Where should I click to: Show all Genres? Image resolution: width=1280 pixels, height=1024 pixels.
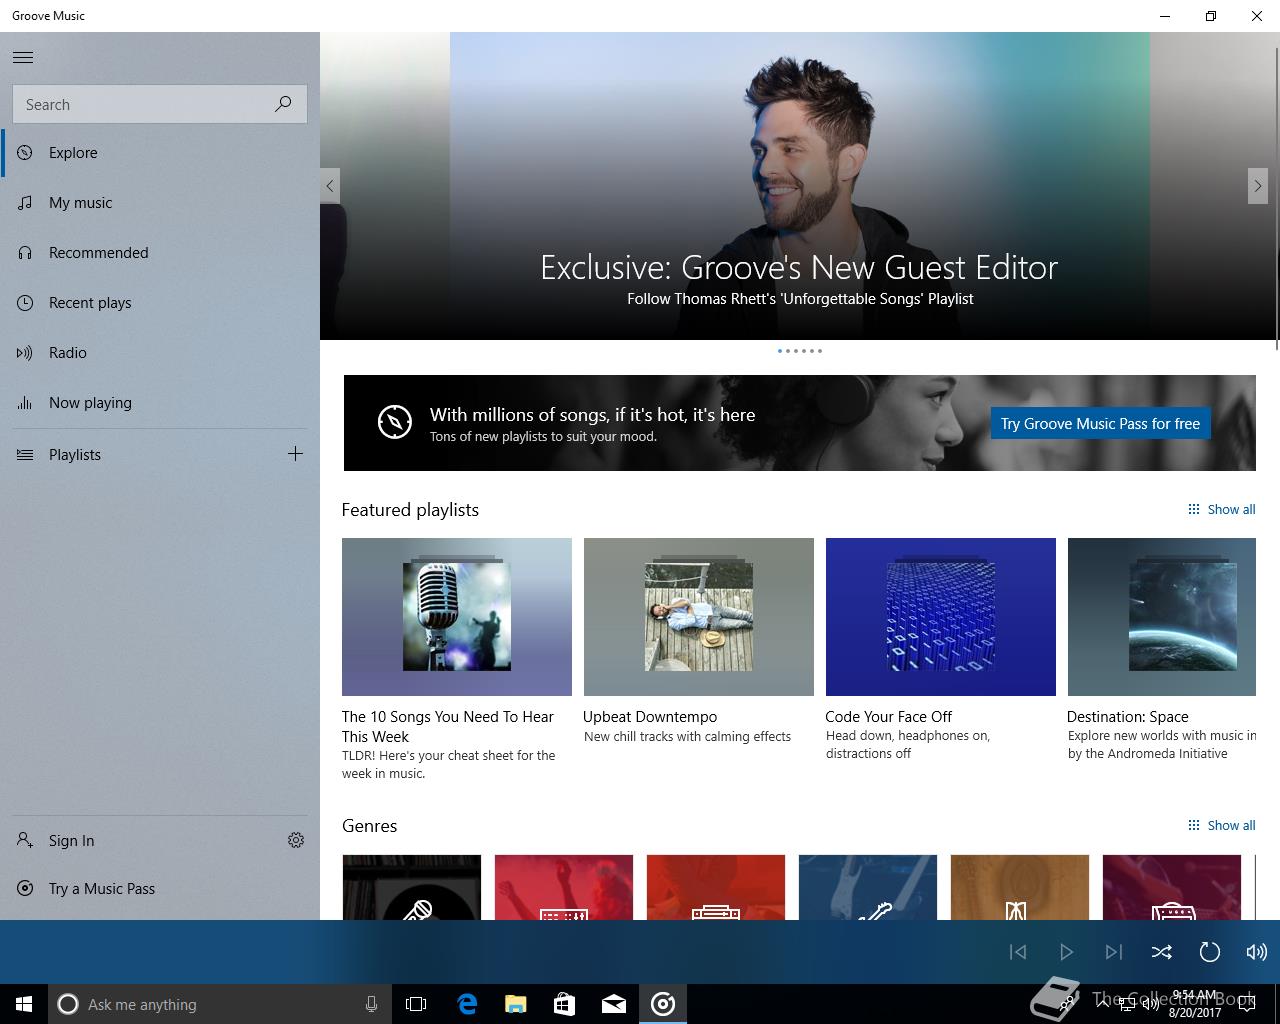point(1221,825)
